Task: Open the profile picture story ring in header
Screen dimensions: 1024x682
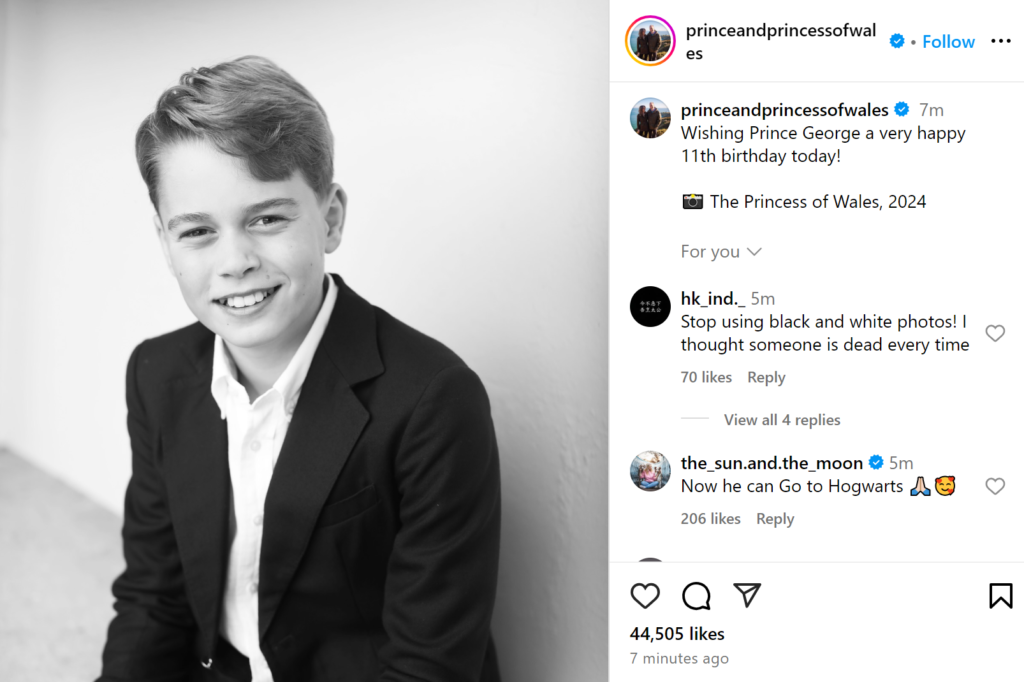Action: [x=650, y=41]
